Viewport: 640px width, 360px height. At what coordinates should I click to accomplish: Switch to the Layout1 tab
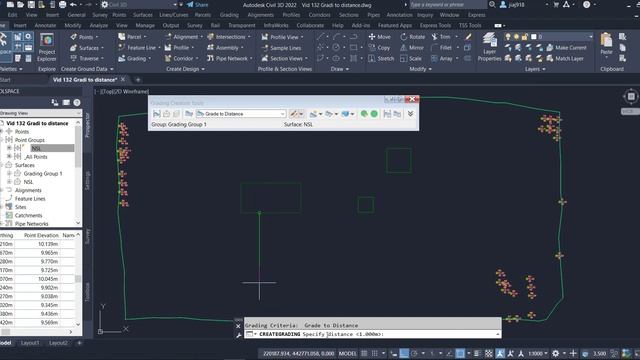pos(30,343)
